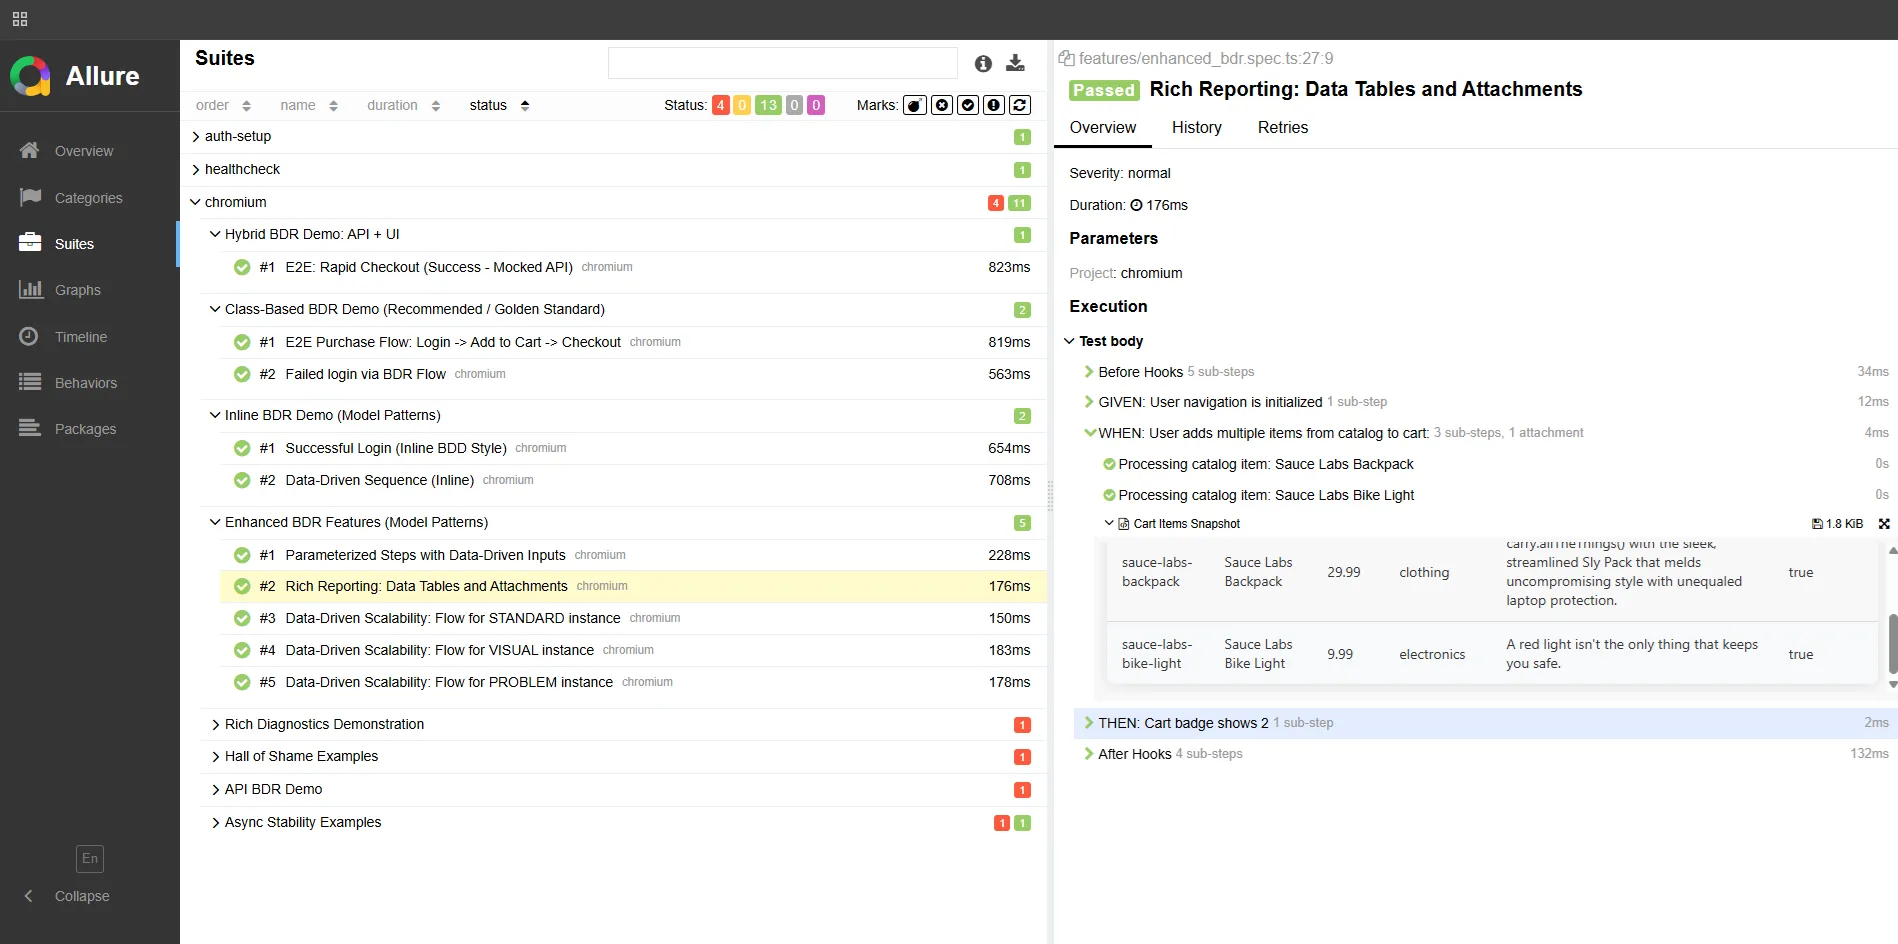Open Cart Items Snapshot in fullscreen
Screen dimensions: 1898x944
tap(1884, 524)
